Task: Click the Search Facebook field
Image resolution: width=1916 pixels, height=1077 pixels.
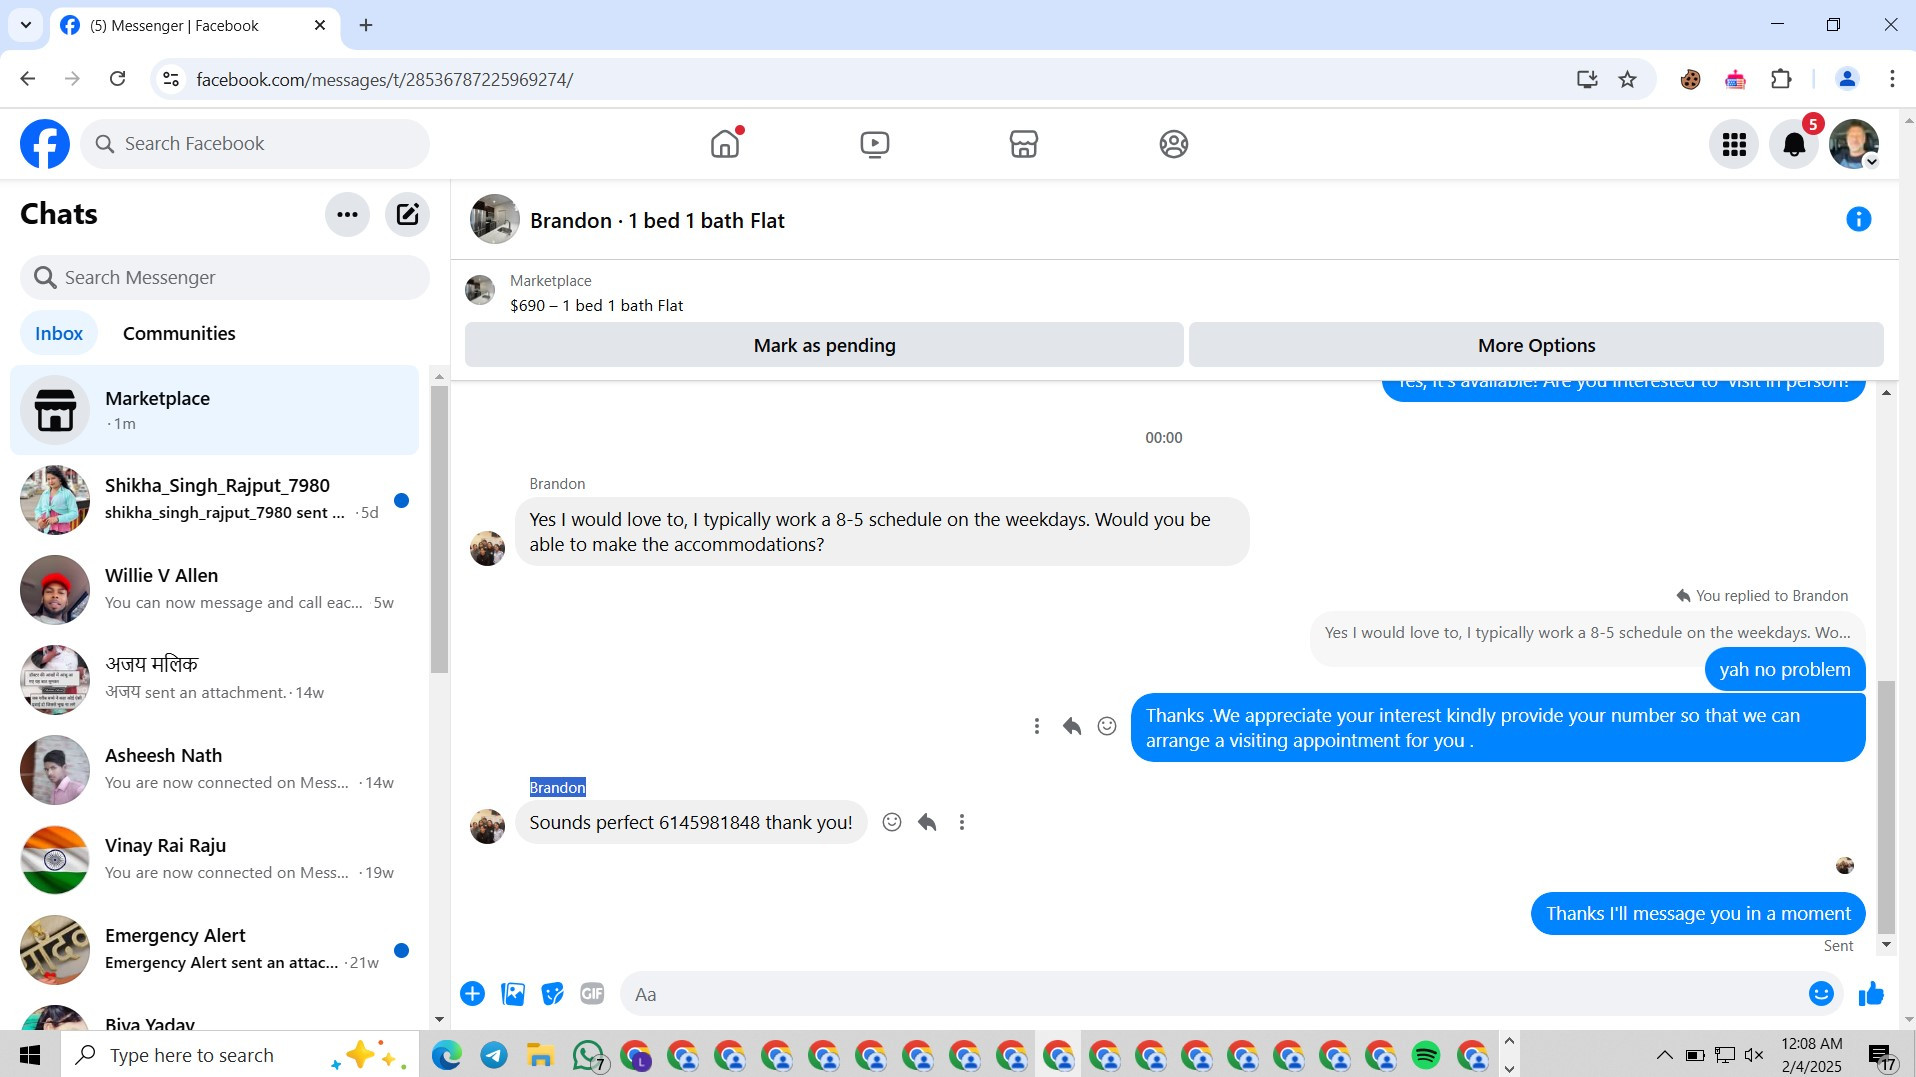Action: pyautogui.click(x=255, y=144)
